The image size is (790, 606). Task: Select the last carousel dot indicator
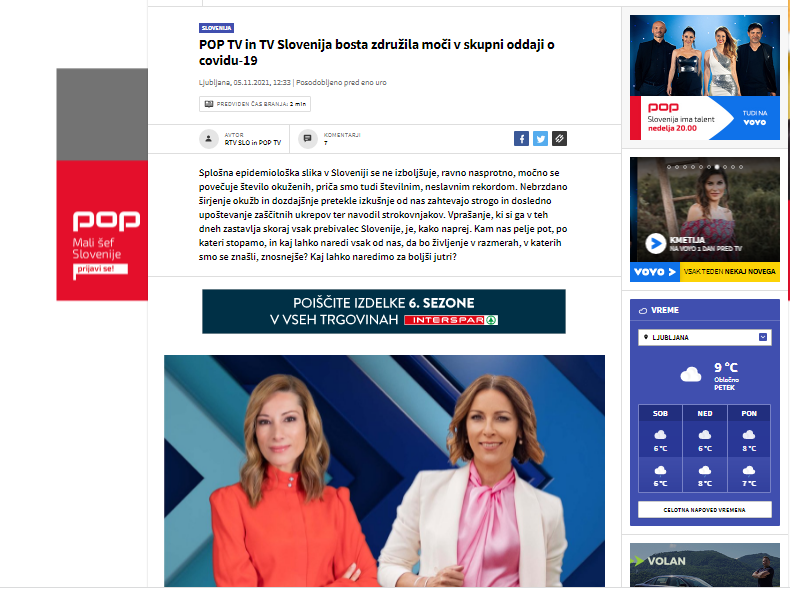point(741,167)
